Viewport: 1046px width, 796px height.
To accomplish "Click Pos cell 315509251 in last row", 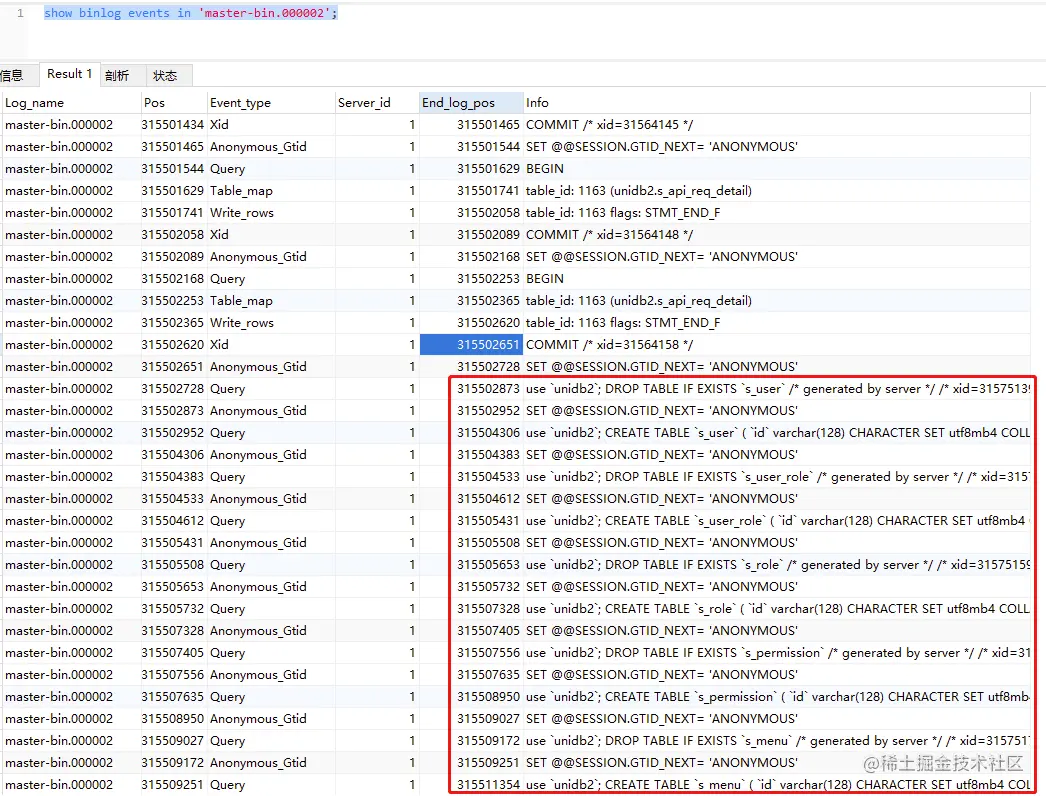I will pos(173,785).
